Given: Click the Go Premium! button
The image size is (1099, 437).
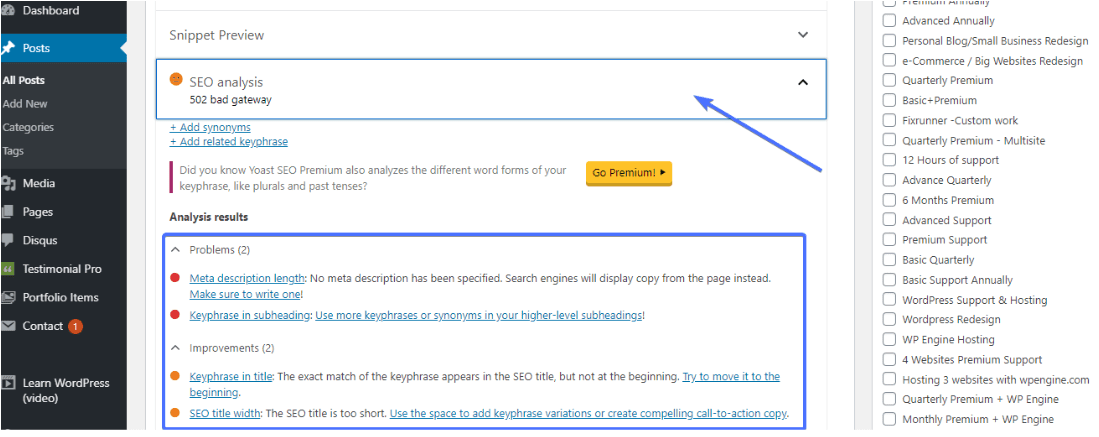Looking at the screenshot, I should 629,173.
